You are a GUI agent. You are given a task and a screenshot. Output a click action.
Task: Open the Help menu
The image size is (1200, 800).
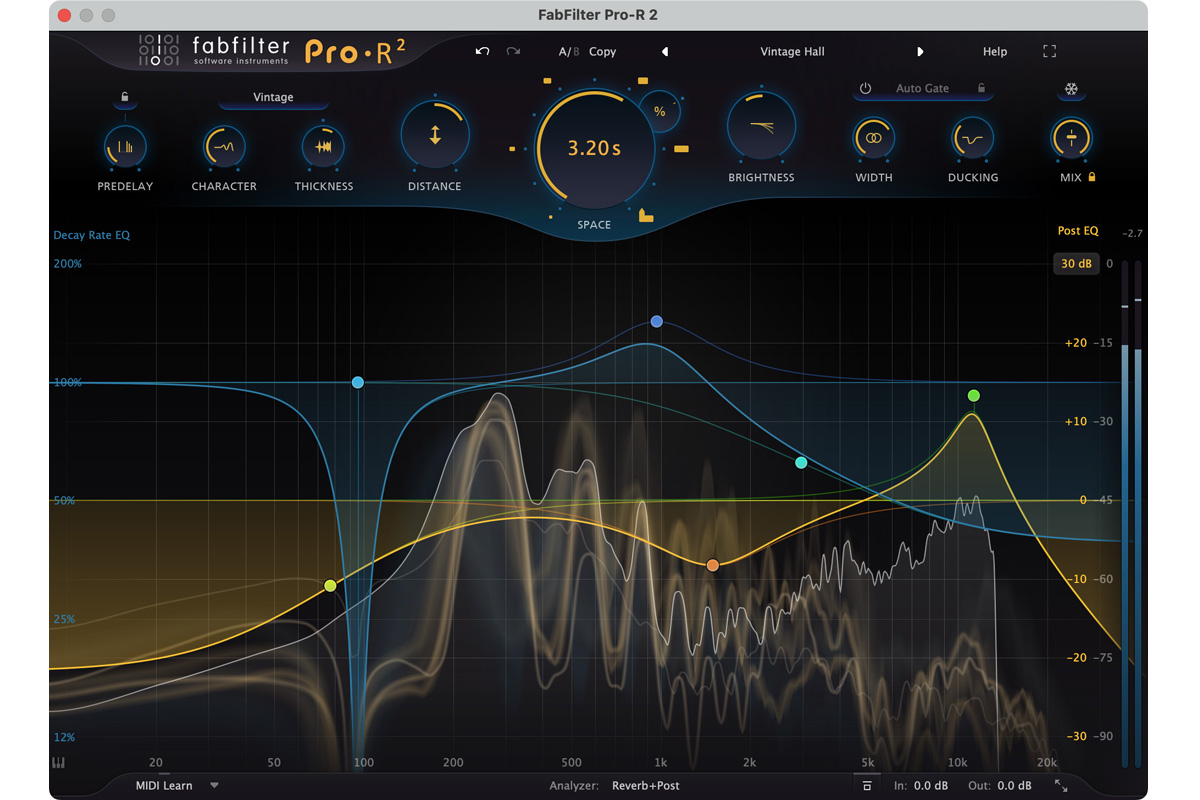[x=995, y=52]
